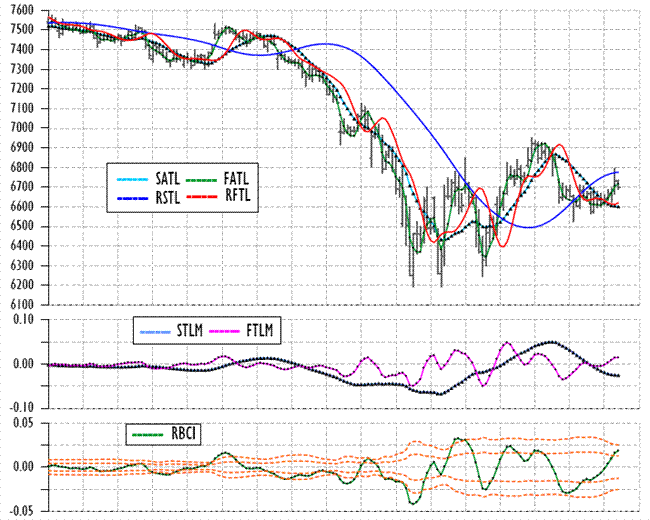Click the RSTL legend label
The height and width of the screenshot is (520, 650).
[167, 198]
